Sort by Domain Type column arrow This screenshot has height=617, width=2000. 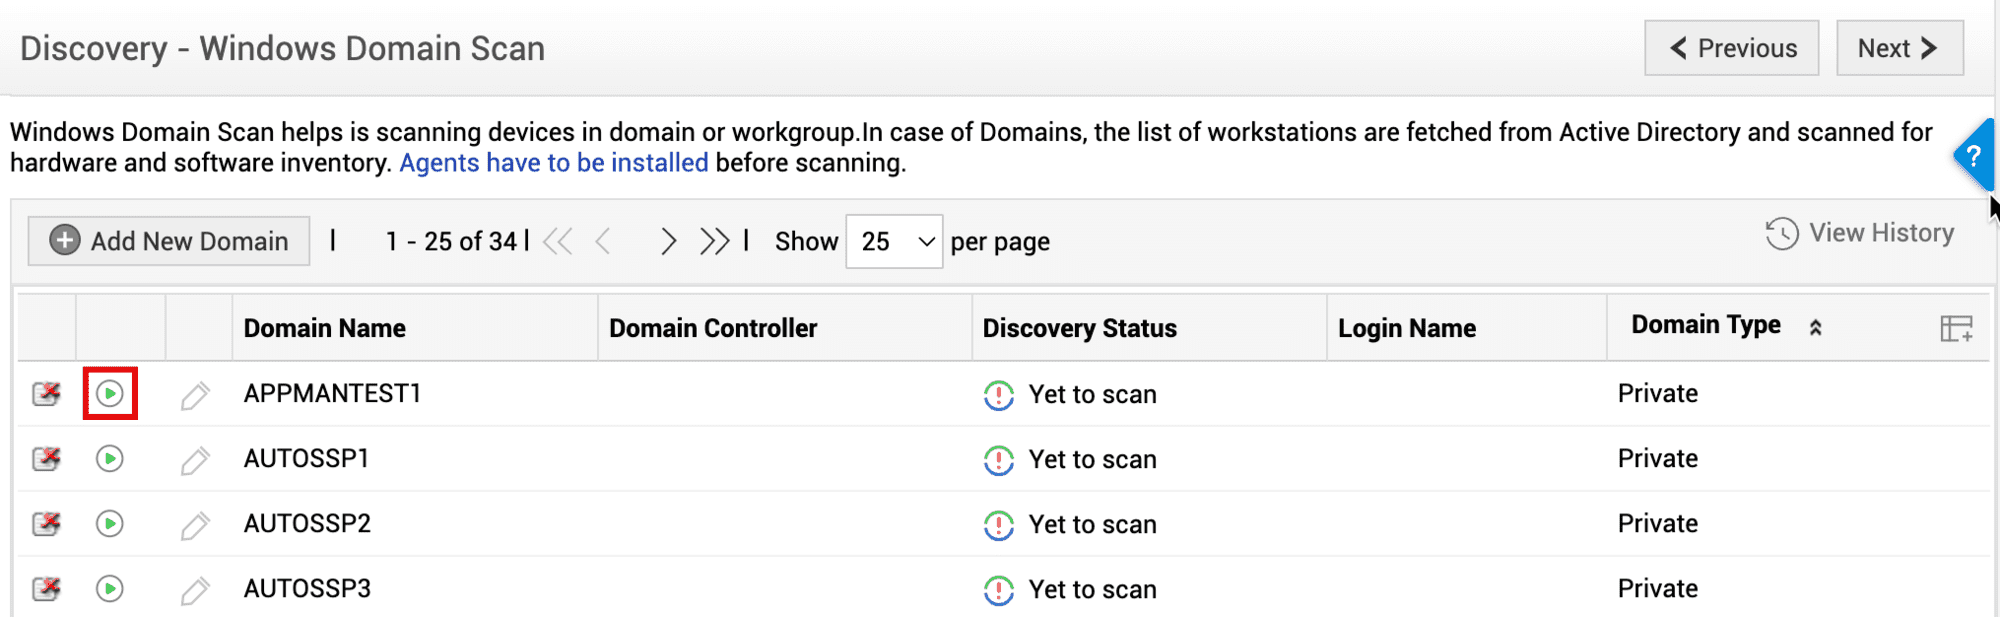[x=1815, y=327]
